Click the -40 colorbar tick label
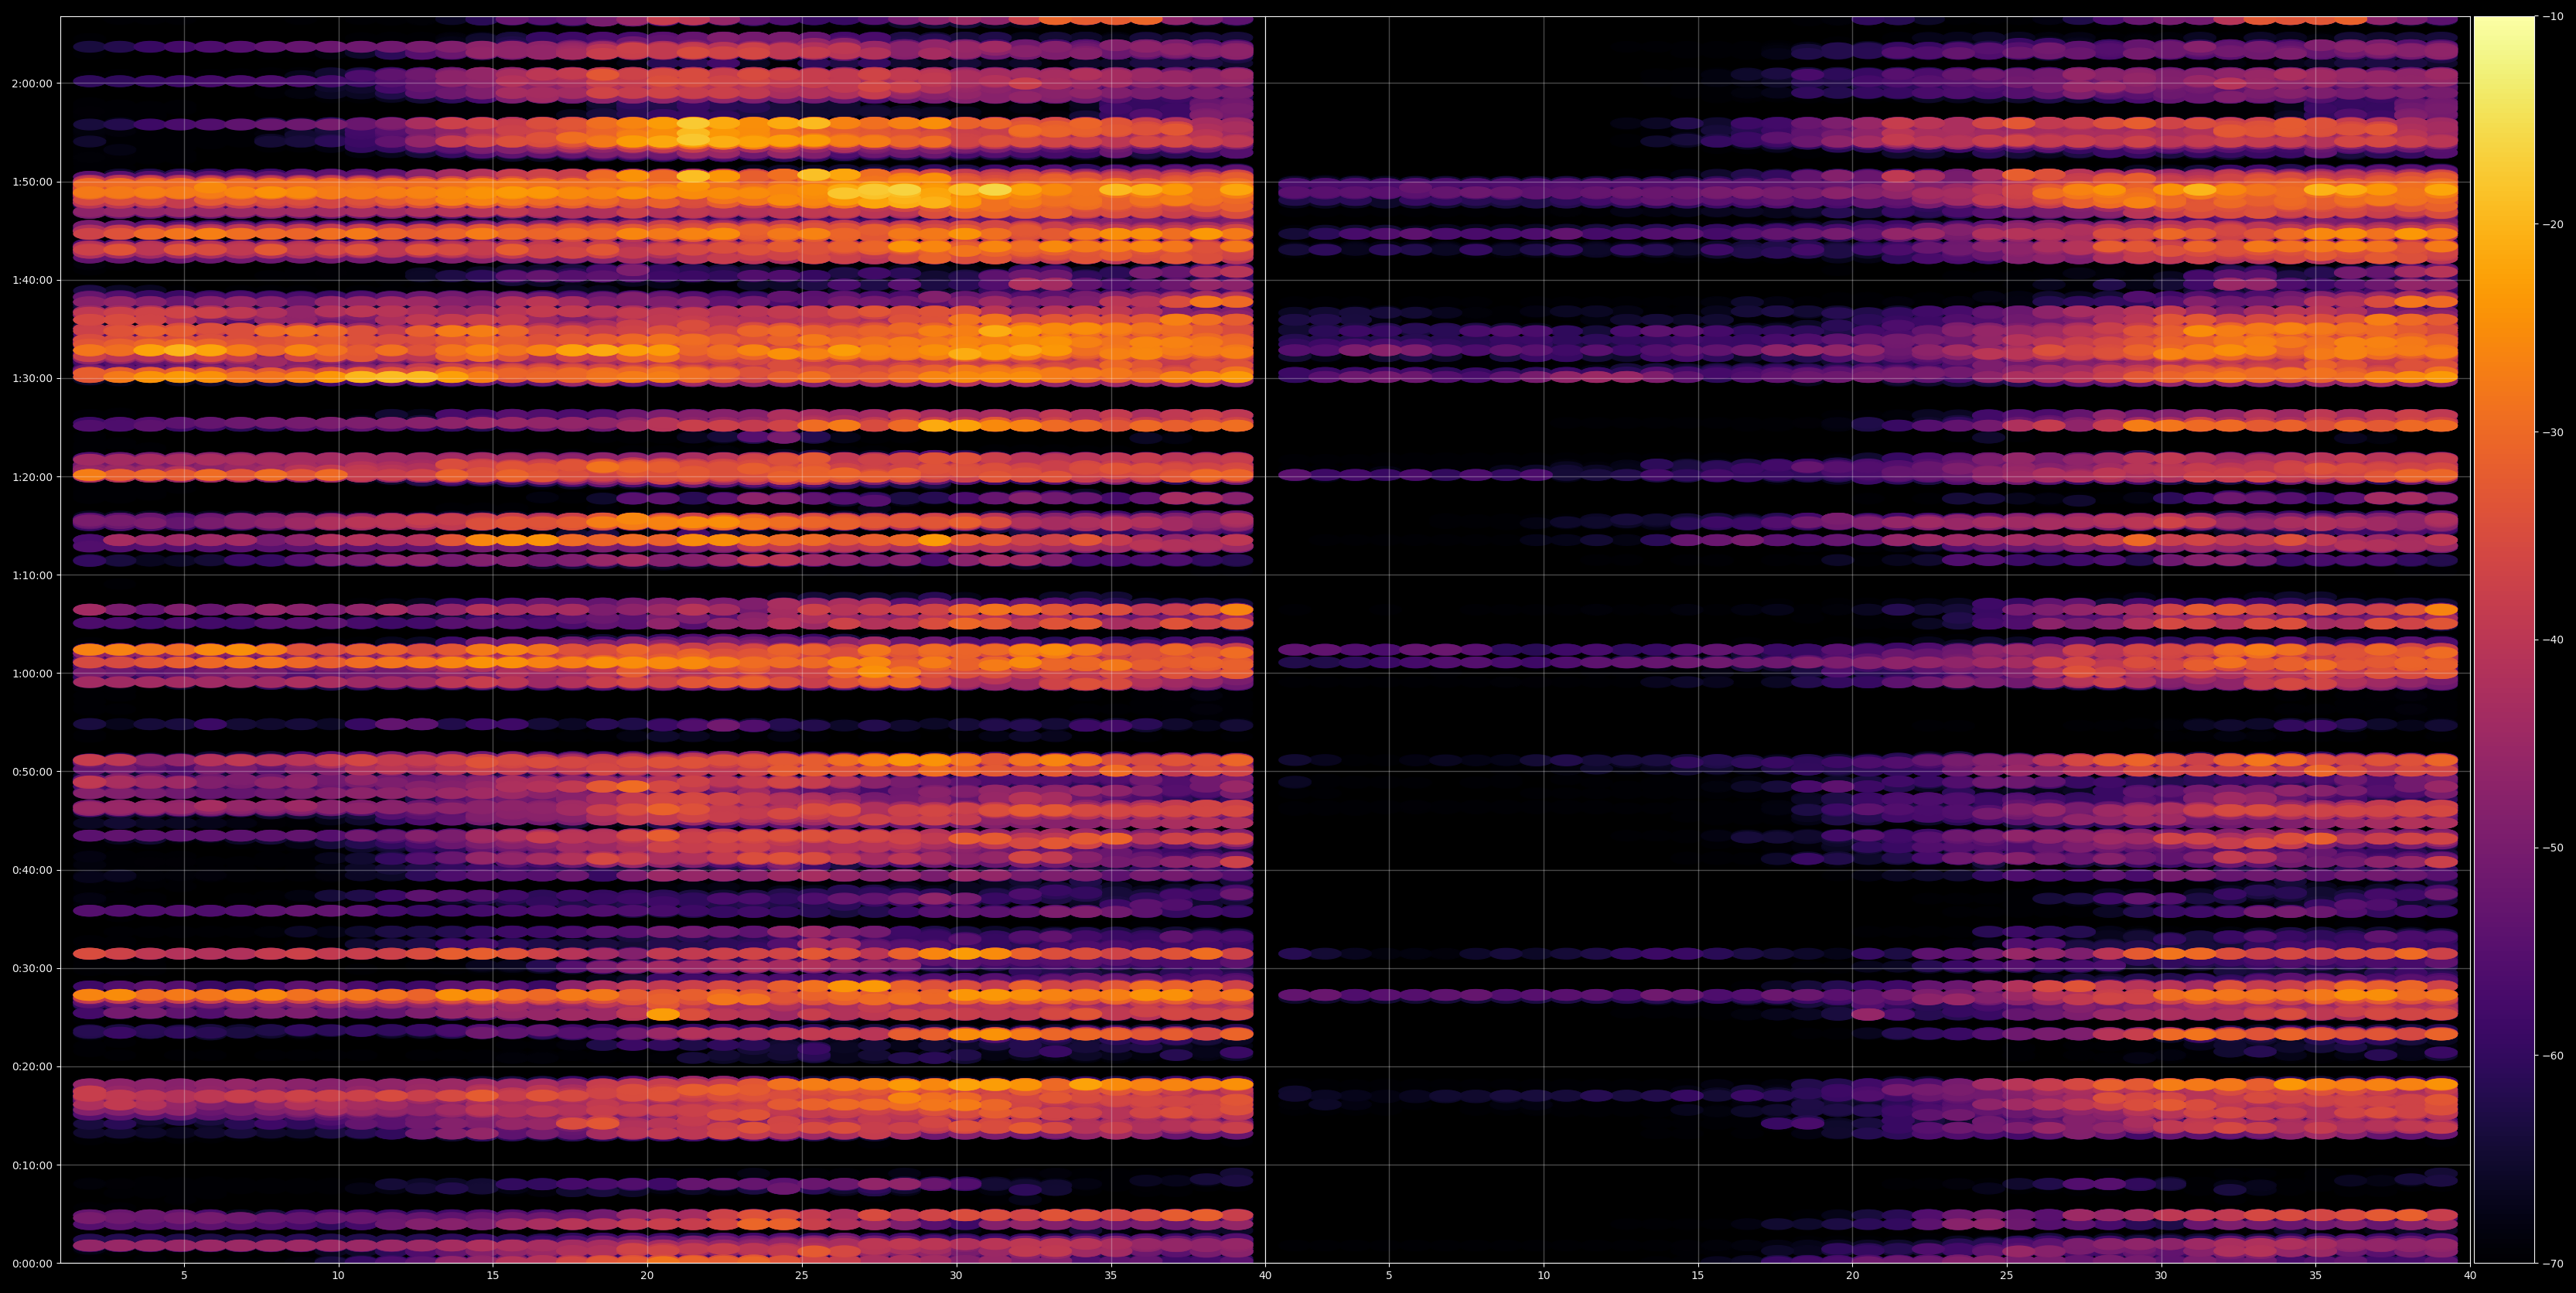Image resolution: width=2576 pixels, height=1293 pixels. [x=2552, y=640]
